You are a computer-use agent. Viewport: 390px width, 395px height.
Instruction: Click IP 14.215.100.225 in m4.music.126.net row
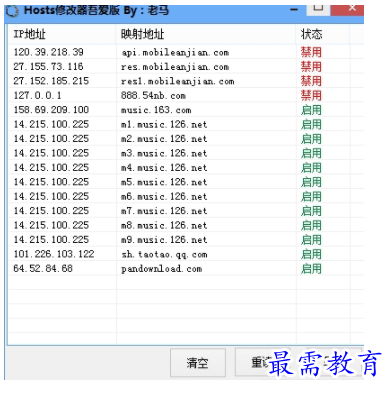pyautogui.click(x=51, y=167)
